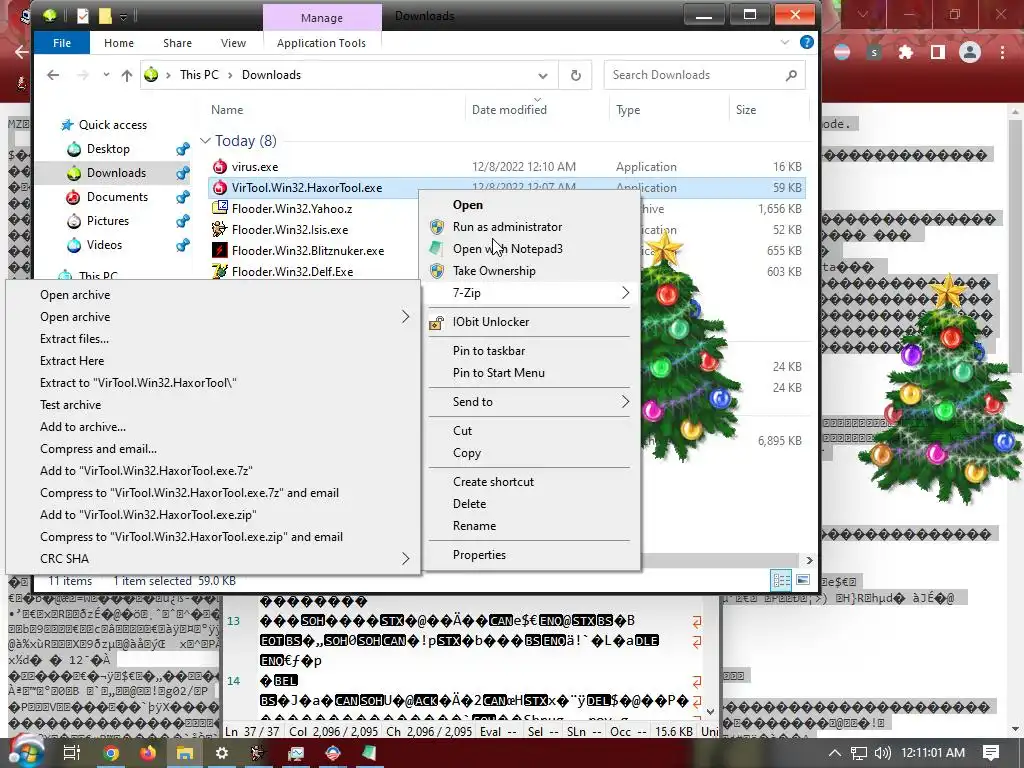
Task: Select the Flooder.Win32.Delf.Exe file icon
Action: click(220, 271)
